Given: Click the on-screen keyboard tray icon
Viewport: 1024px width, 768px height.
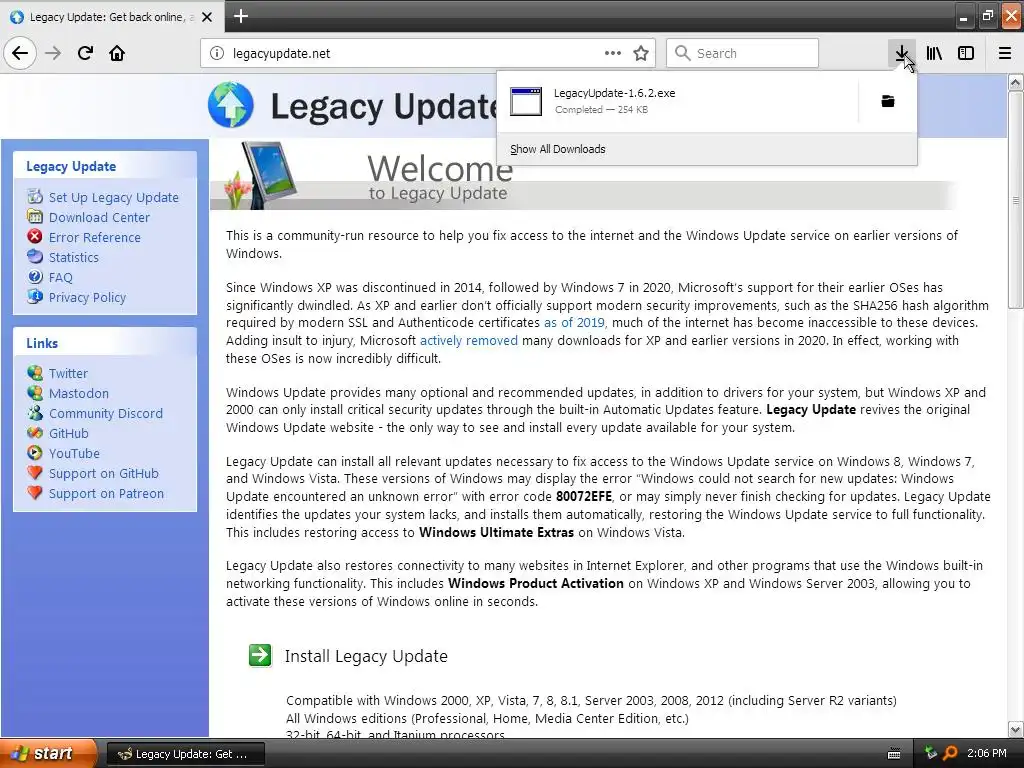Looking at the screenshot, I should tap(894, 754).
